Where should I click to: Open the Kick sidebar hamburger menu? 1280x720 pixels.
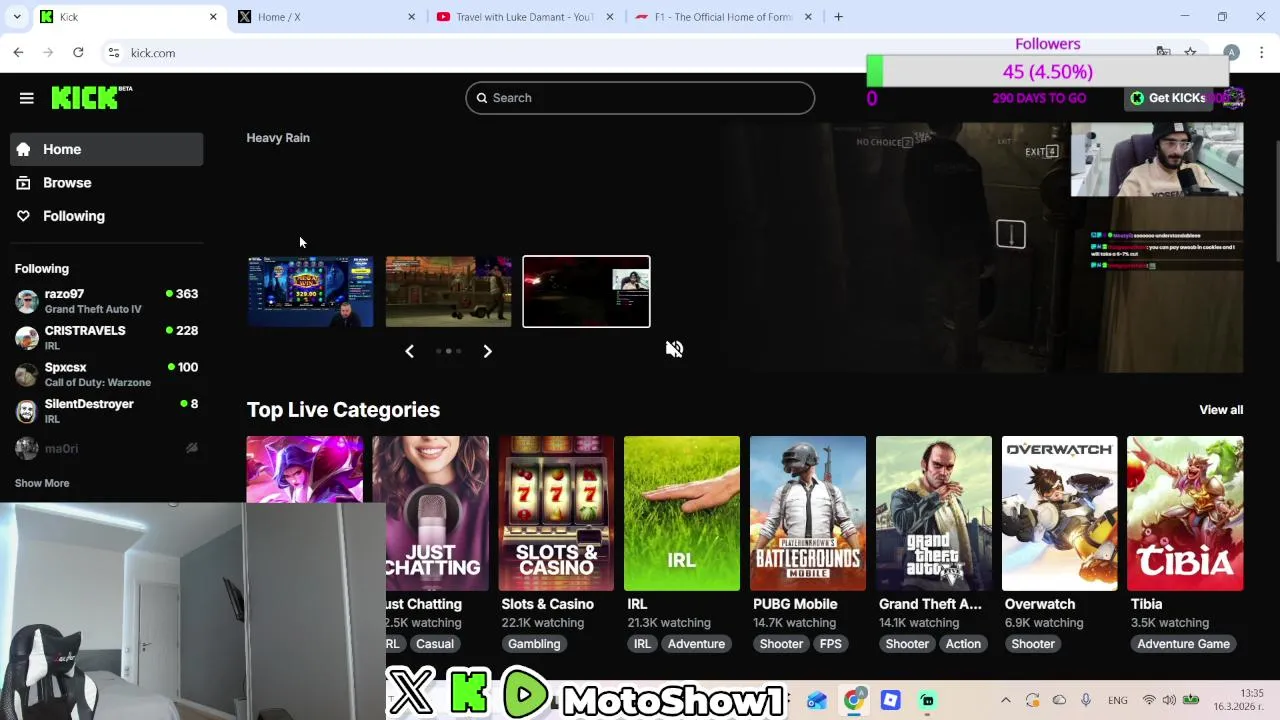pos(27,98)
